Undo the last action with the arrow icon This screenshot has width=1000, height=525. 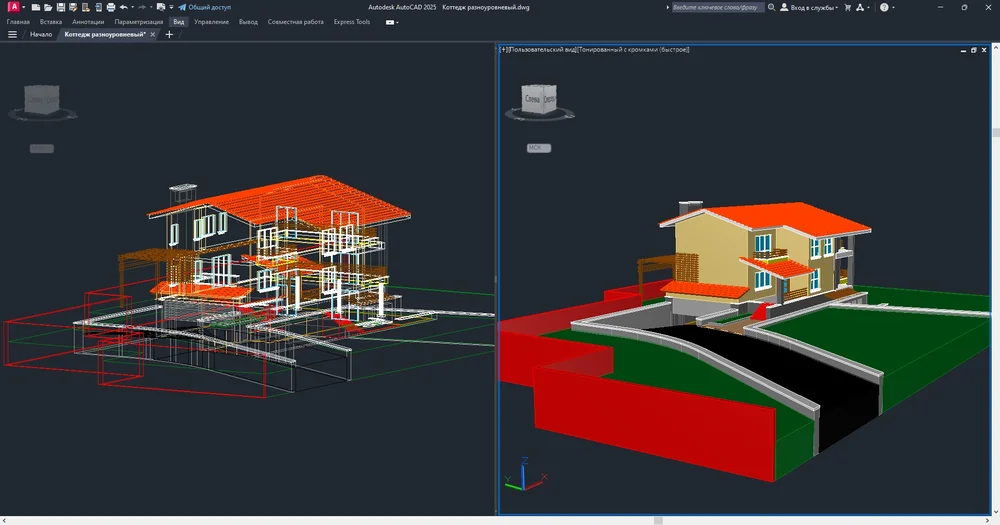124,7
